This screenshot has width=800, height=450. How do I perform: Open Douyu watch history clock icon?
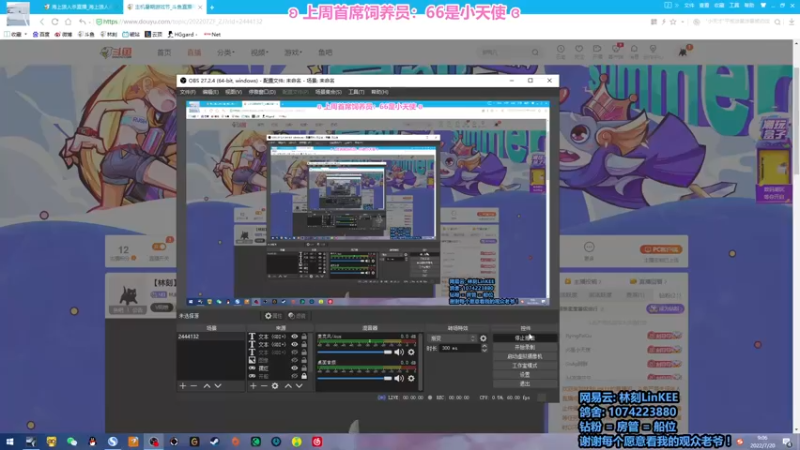pyautogui.click(x=561, y=51)
